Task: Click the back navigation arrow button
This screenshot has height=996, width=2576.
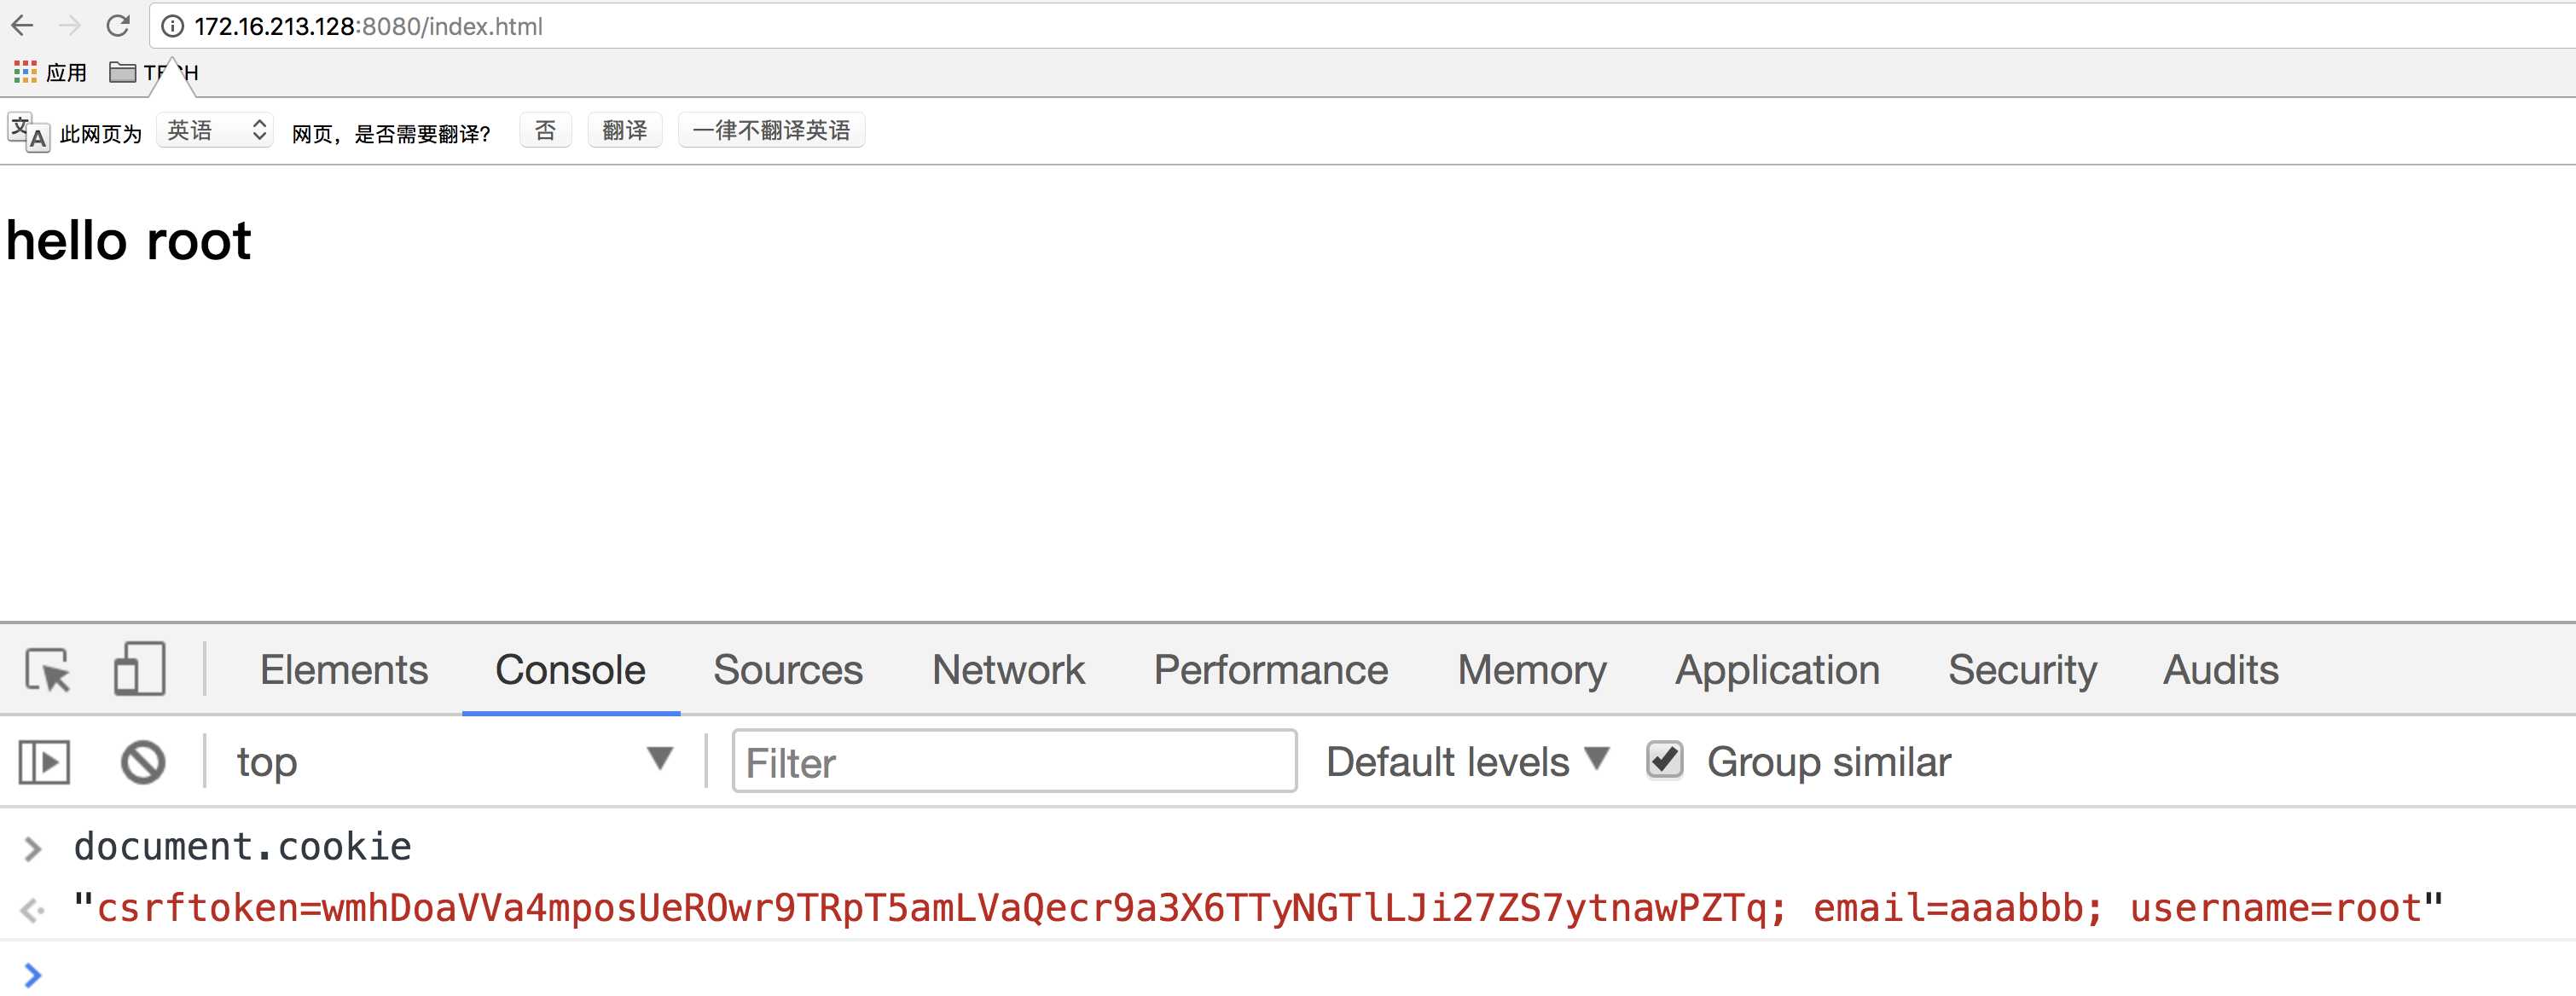Action: click(x=25, y=23)
